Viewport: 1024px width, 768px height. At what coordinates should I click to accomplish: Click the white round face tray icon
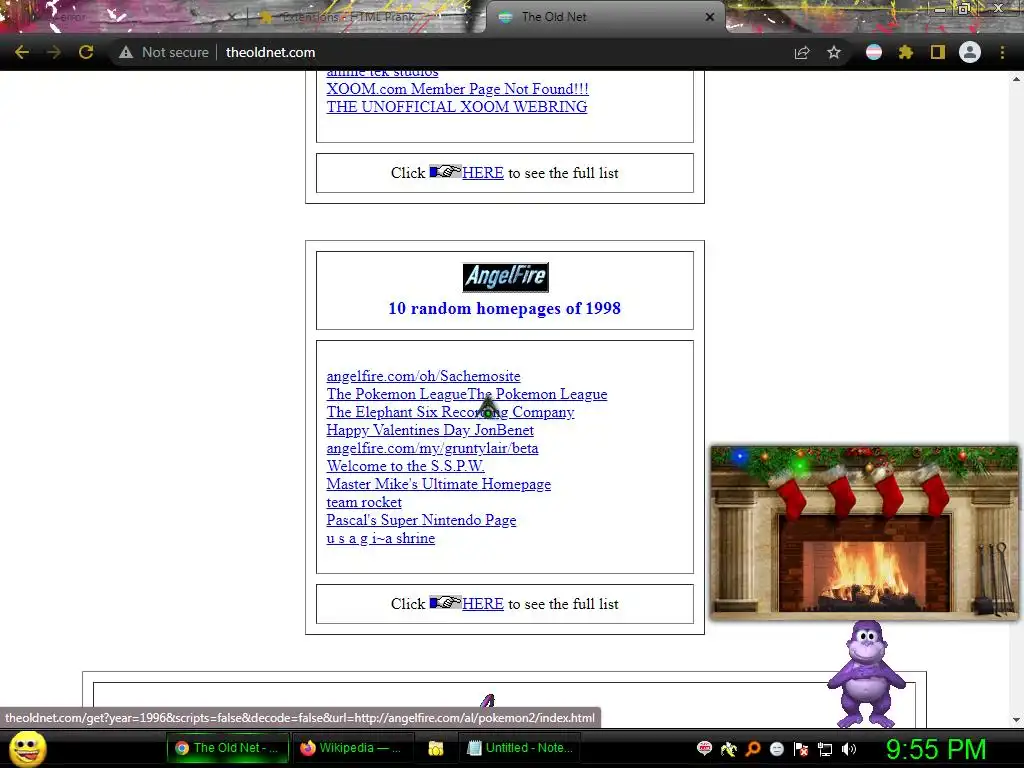(x=776, y=749)
